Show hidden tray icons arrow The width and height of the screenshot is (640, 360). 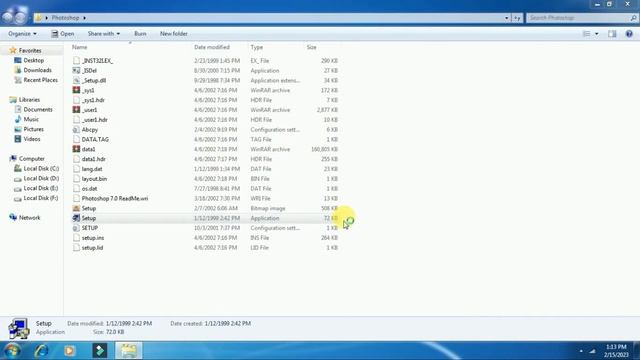pyautogui.click(x=581, y=351)
